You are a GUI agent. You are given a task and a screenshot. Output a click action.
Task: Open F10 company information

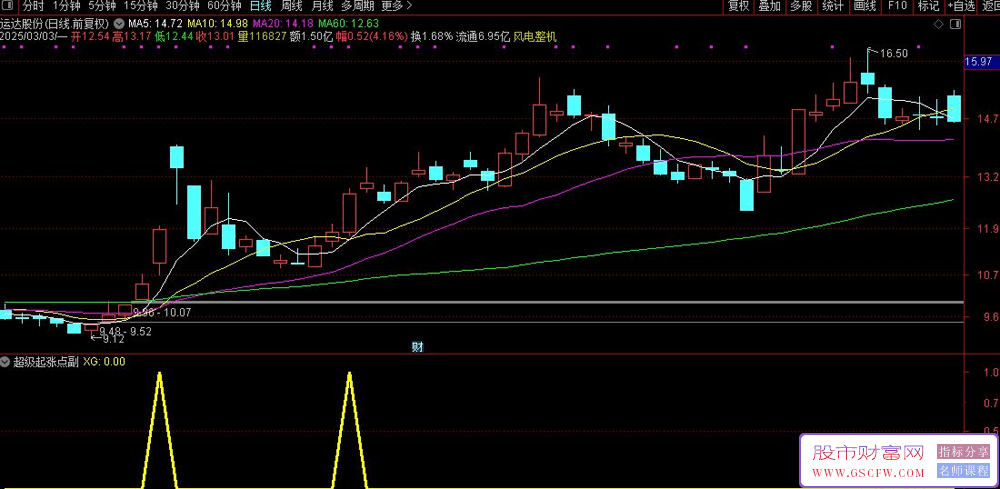coord(897,6)
